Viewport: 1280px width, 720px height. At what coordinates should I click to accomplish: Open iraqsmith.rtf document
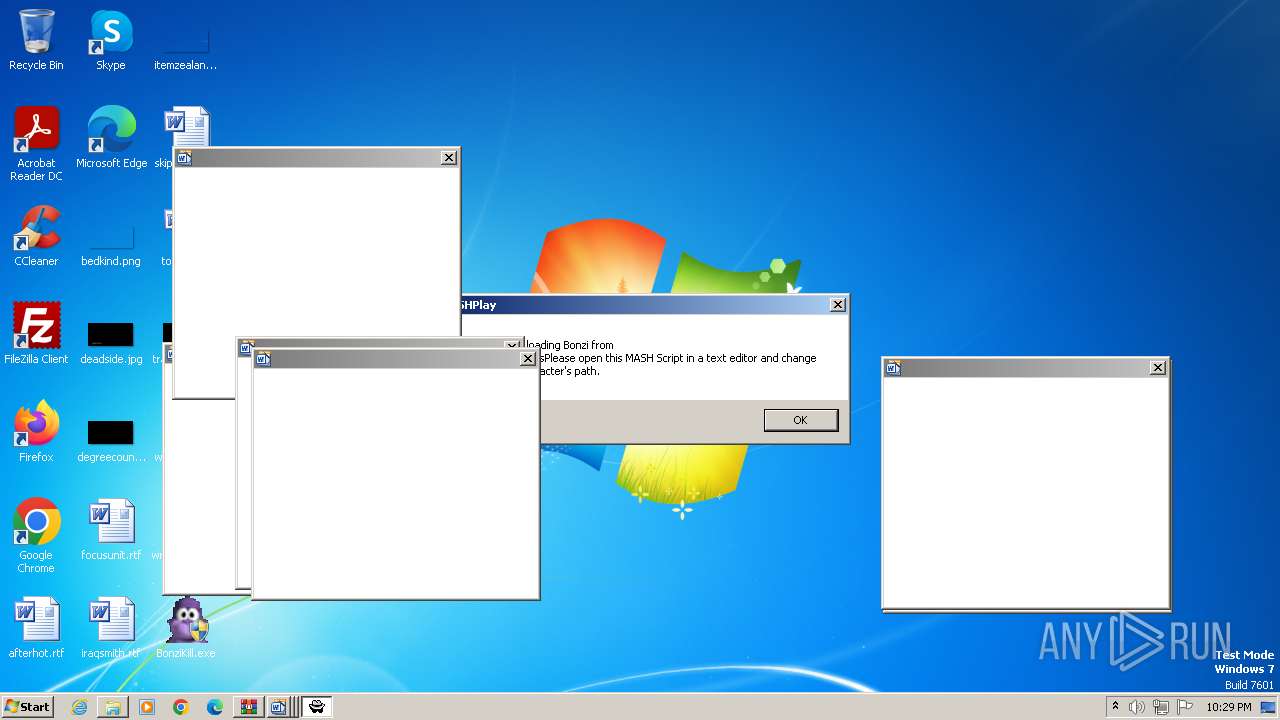tap(110, 627)
